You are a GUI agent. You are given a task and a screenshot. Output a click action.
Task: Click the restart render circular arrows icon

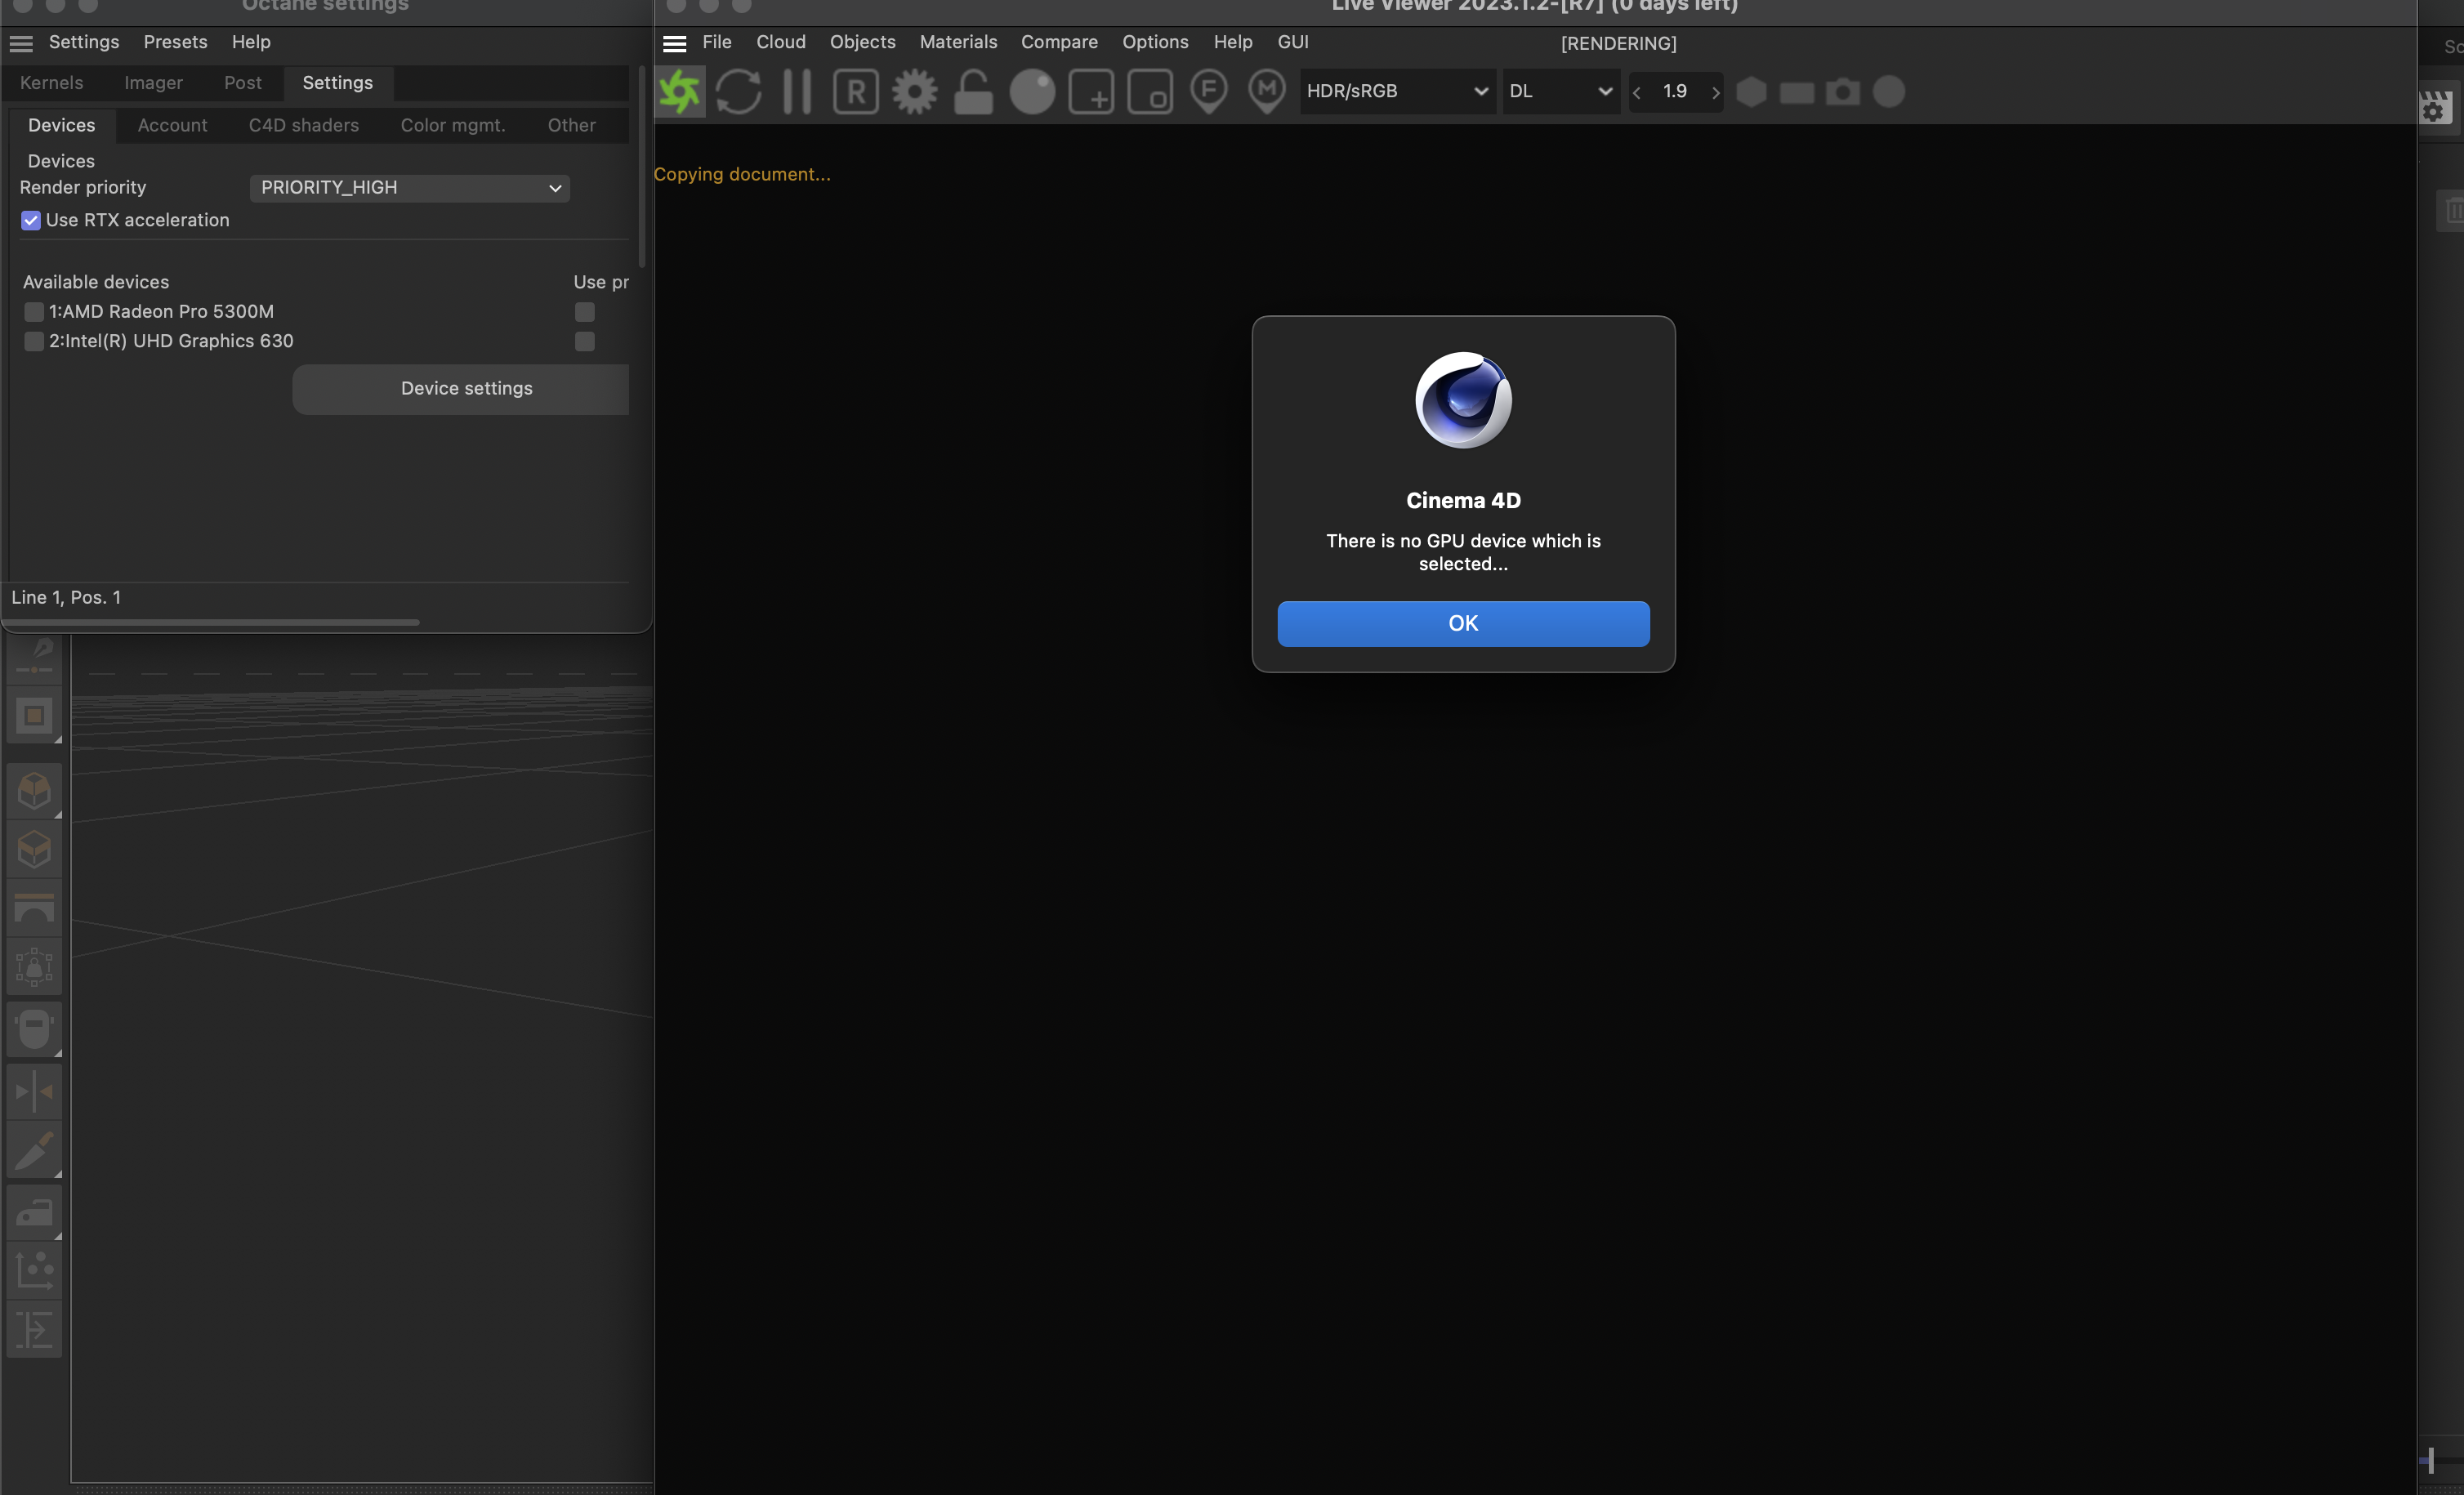739,91
